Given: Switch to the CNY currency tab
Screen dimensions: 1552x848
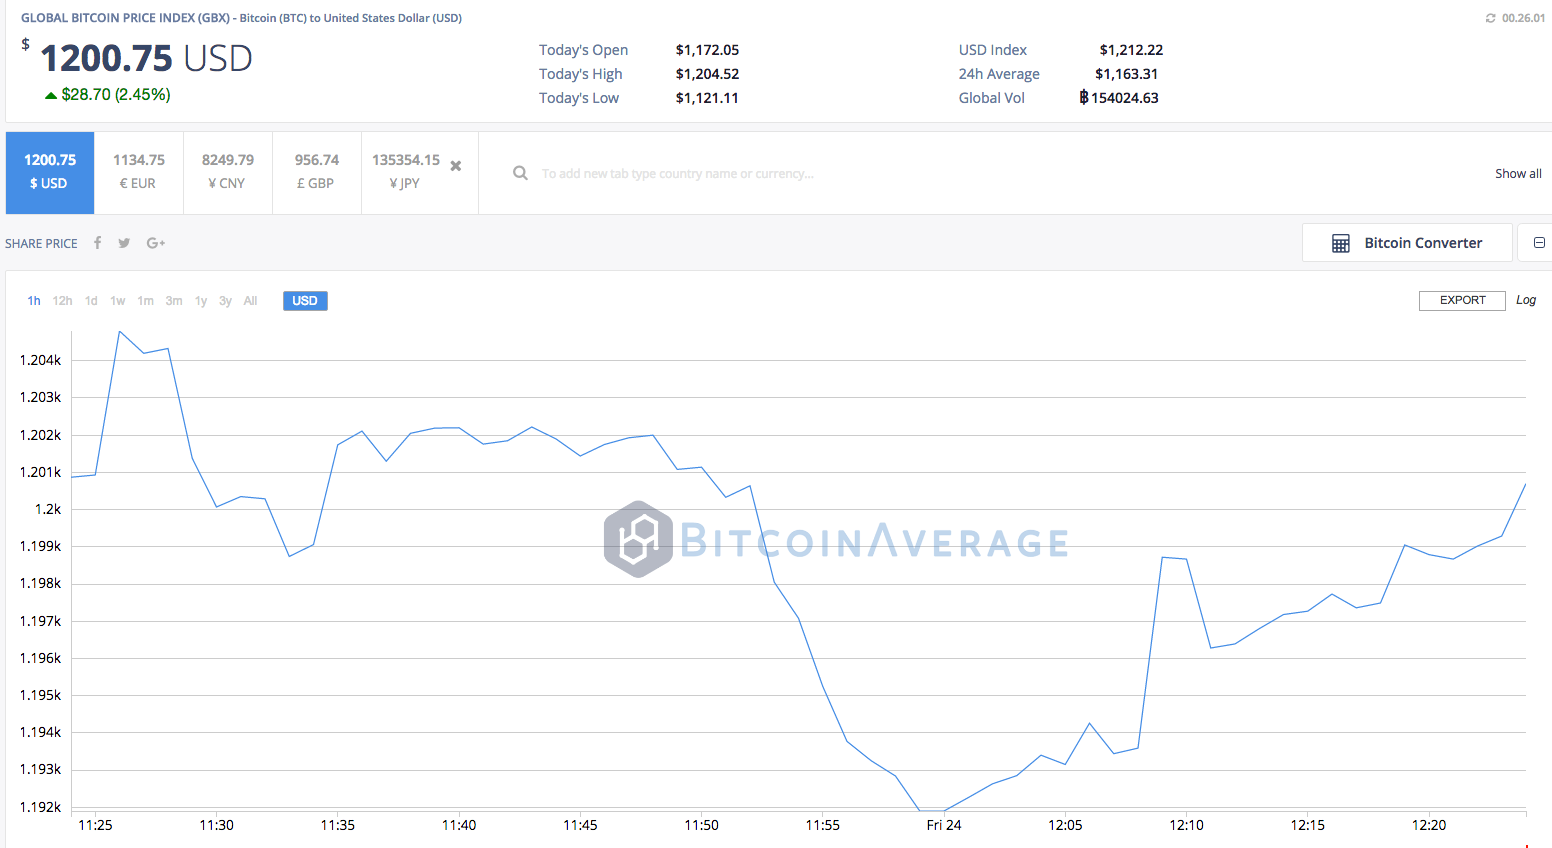Looking at the screenshot, I should pos(227,171).
